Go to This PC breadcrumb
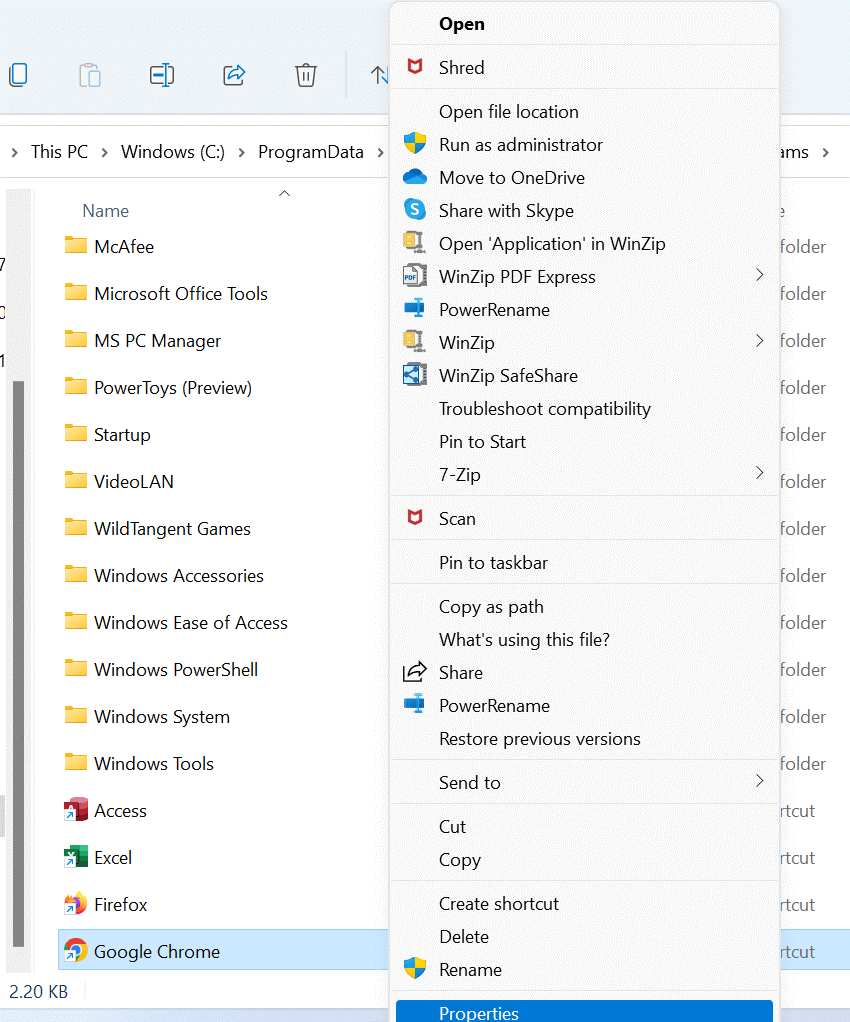Image resolution: width=850 pixels, height=1022 pixels. (x=59, y=152)
